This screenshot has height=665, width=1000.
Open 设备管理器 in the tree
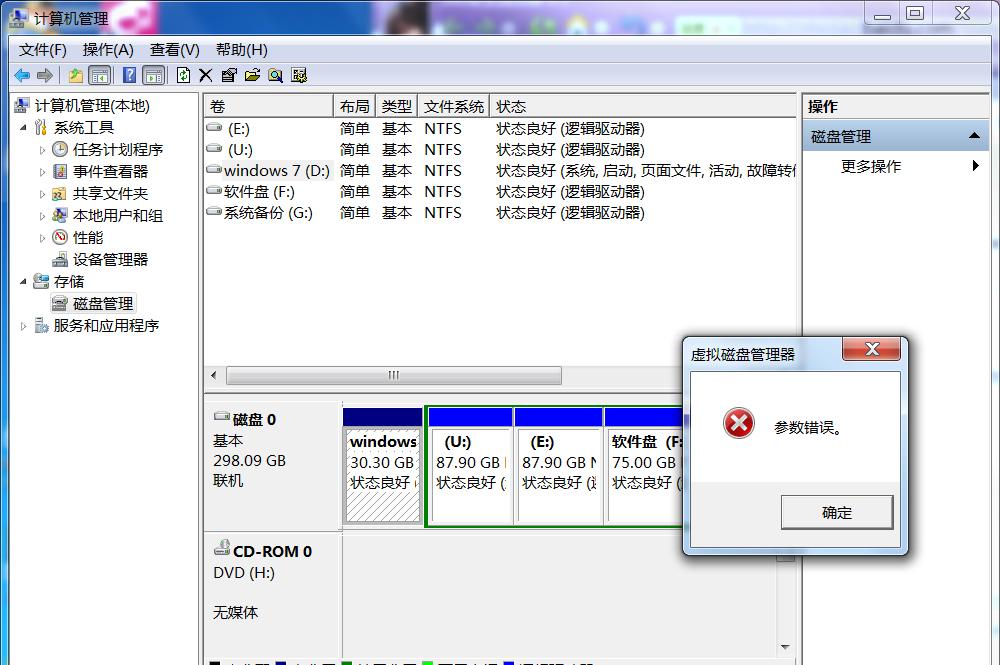110,259
